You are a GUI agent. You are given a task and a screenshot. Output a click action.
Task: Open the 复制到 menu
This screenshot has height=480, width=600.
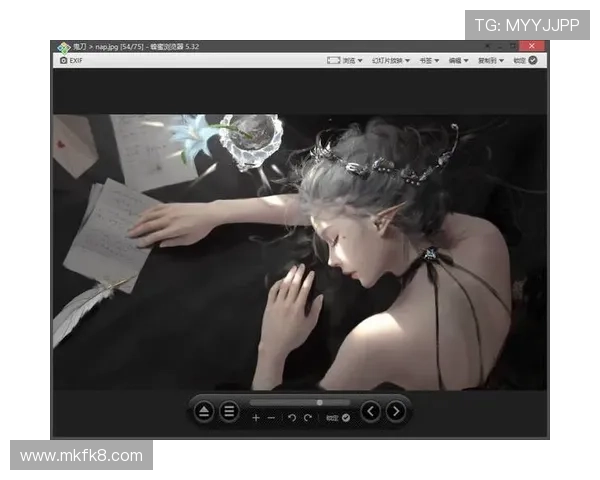(489, 61)
